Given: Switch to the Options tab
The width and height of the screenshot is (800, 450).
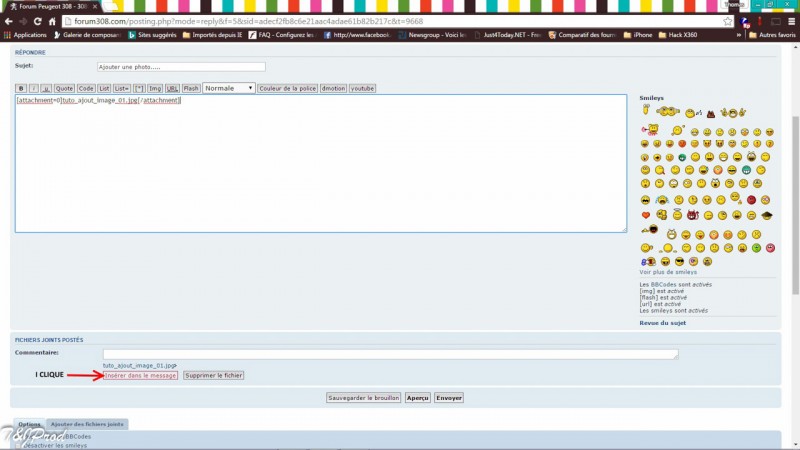Looking at the screenshot, I should [29, 424].
